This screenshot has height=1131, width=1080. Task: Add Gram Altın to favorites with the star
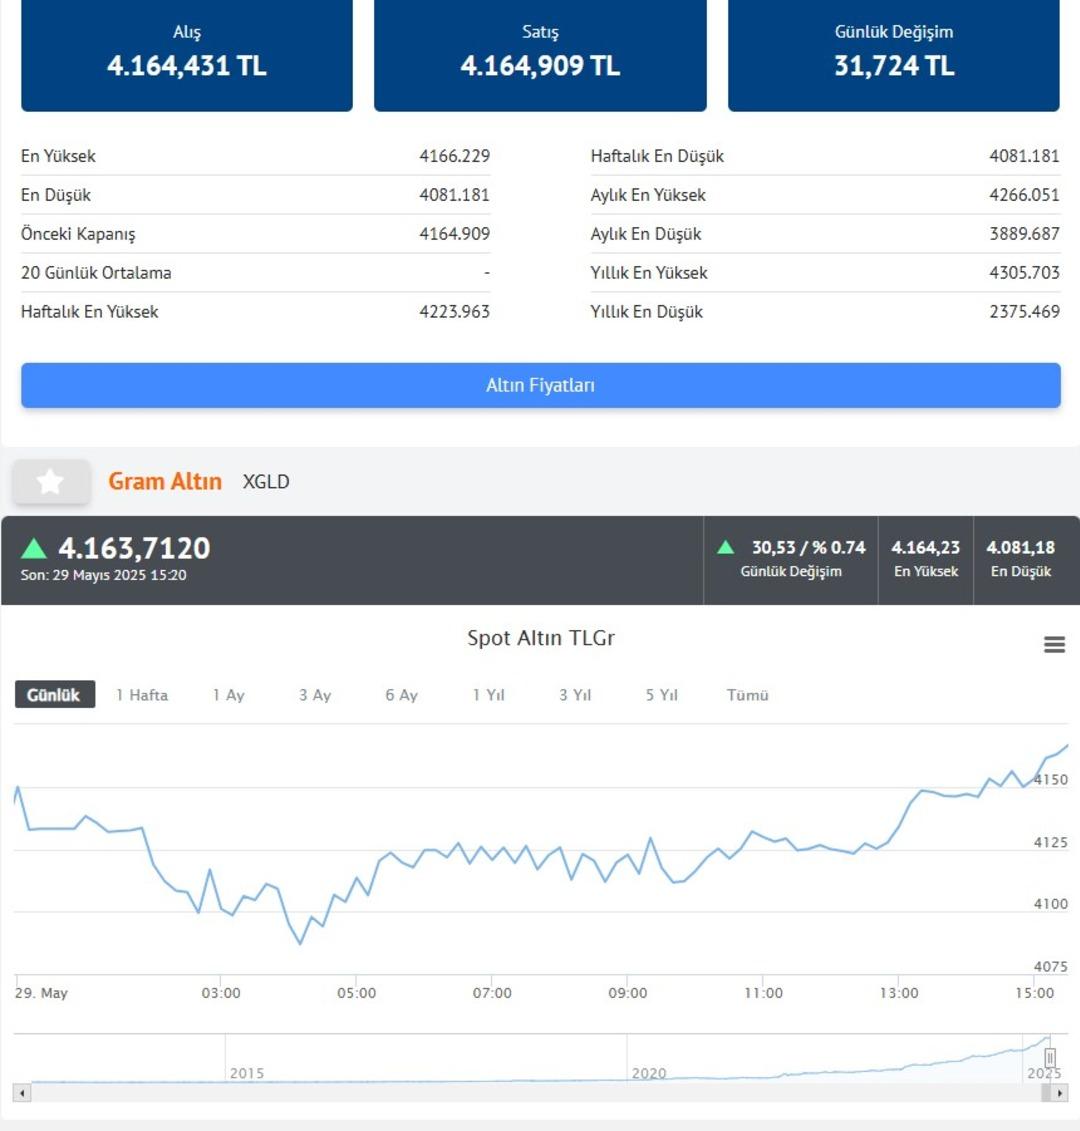pos(51,482)
